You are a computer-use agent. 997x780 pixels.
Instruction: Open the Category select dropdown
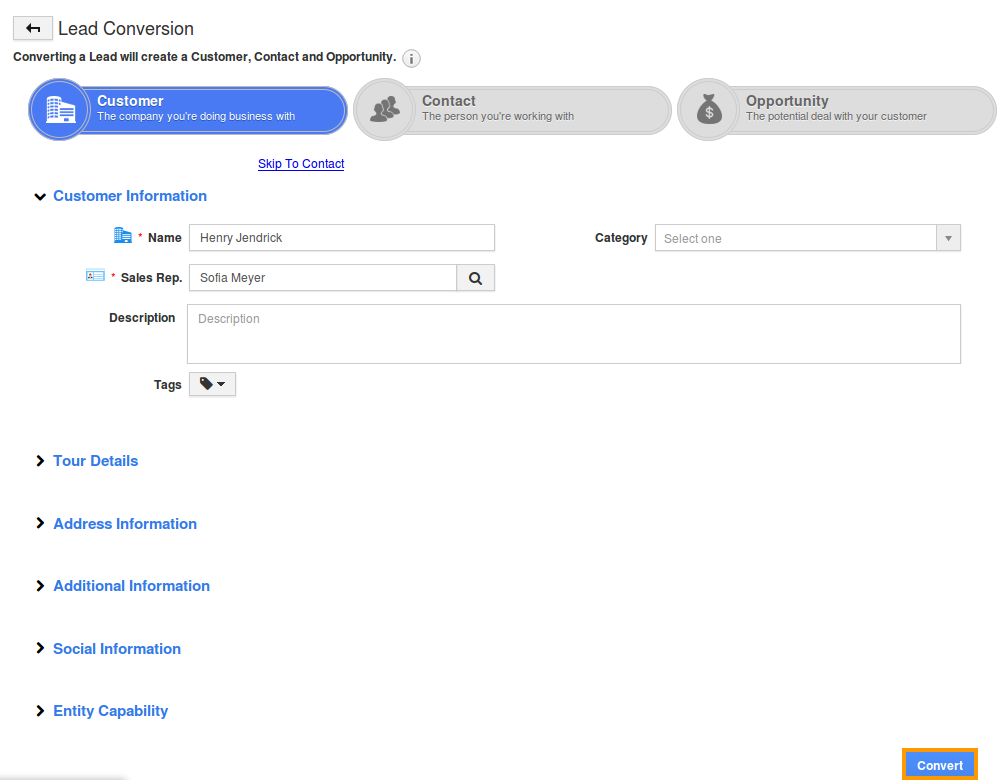click(807, 238)
